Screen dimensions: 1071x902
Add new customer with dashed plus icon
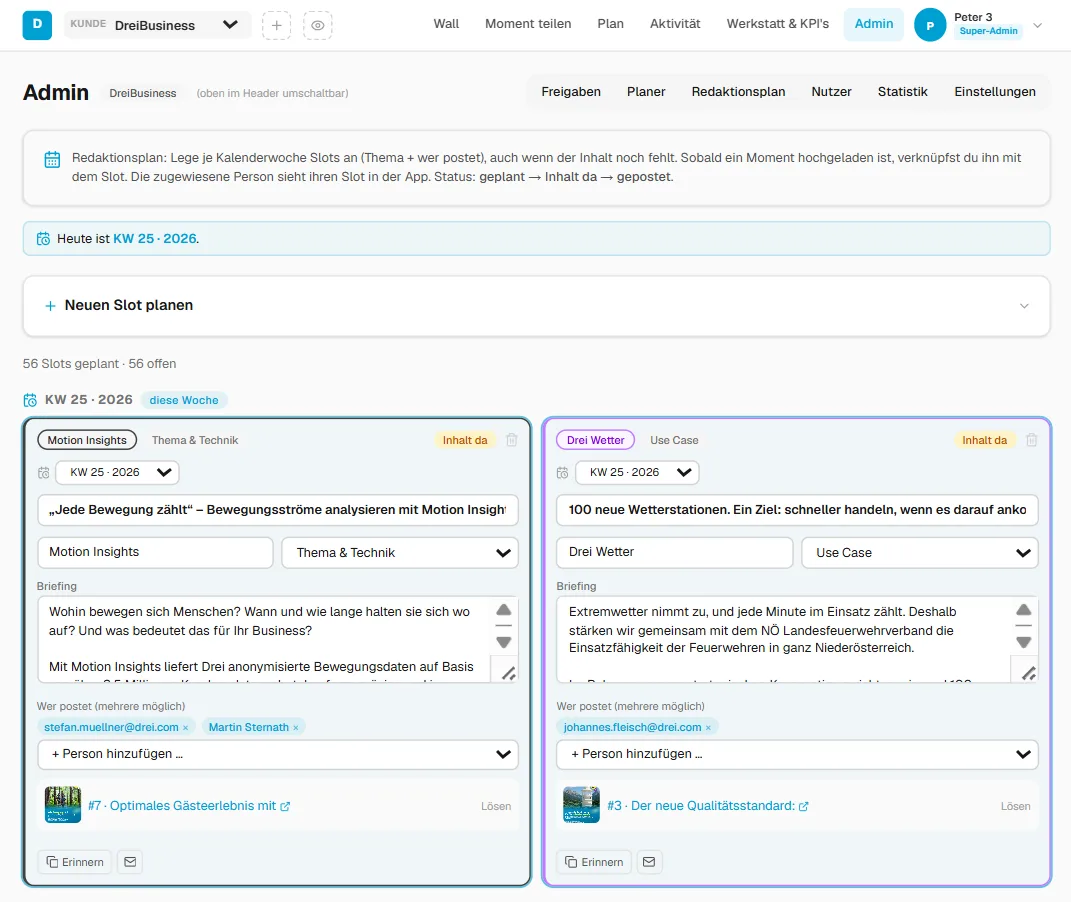[276, 25]
